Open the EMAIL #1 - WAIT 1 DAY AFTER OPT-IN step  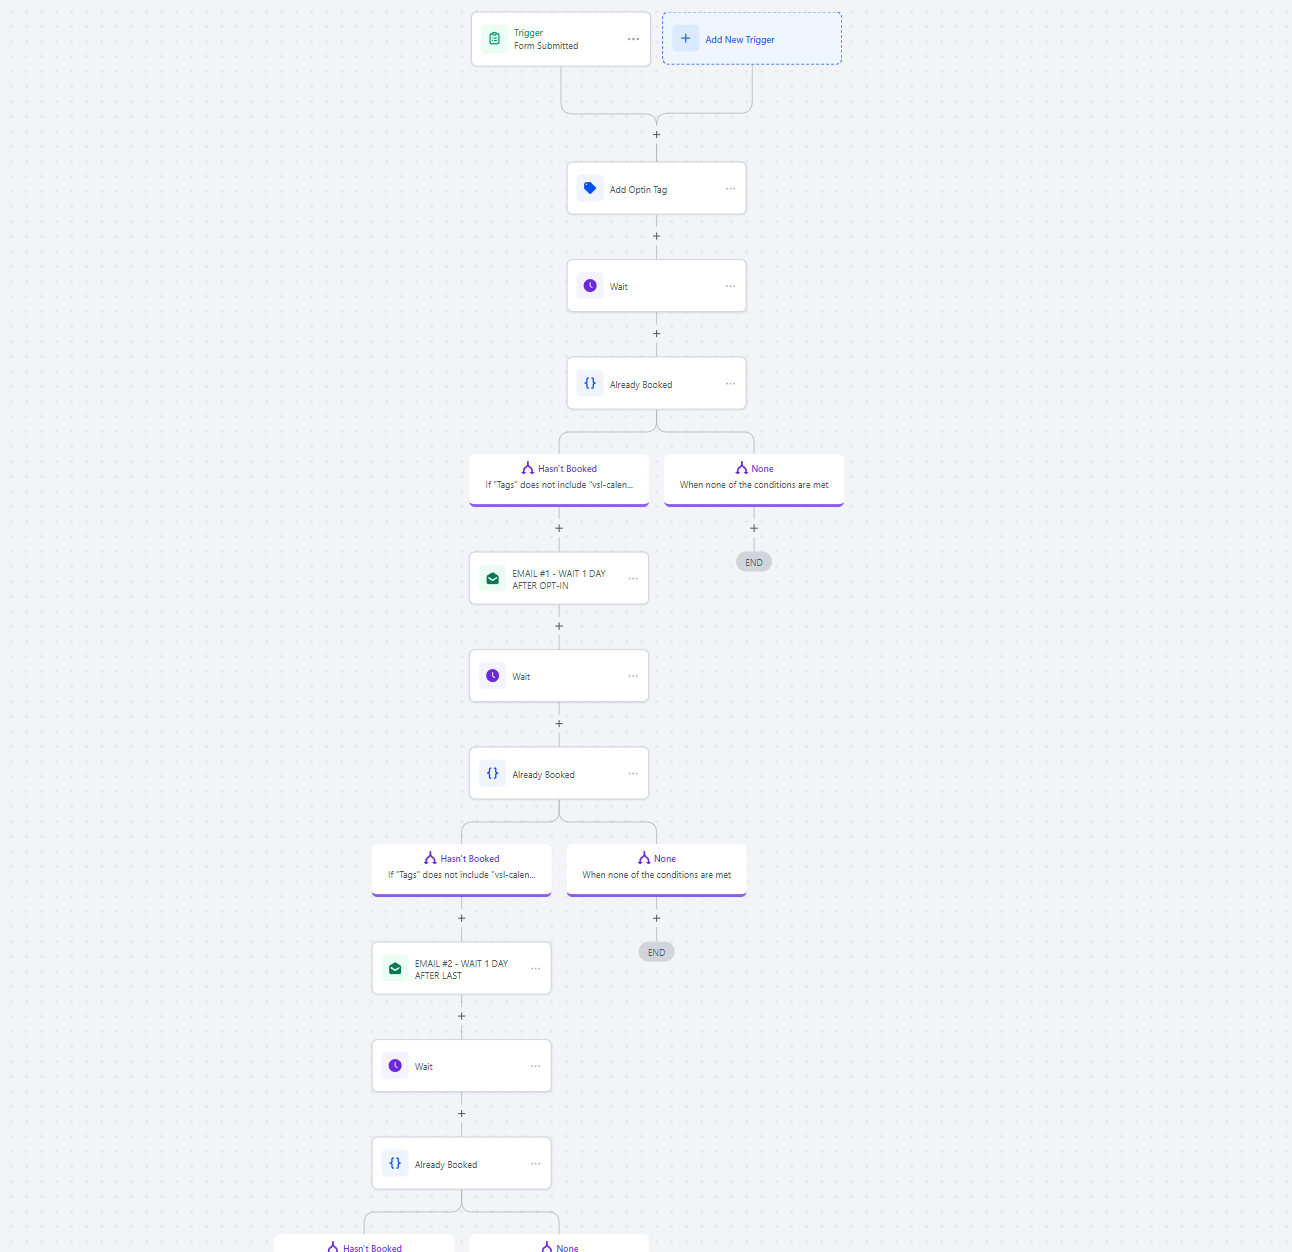[559, 579]
